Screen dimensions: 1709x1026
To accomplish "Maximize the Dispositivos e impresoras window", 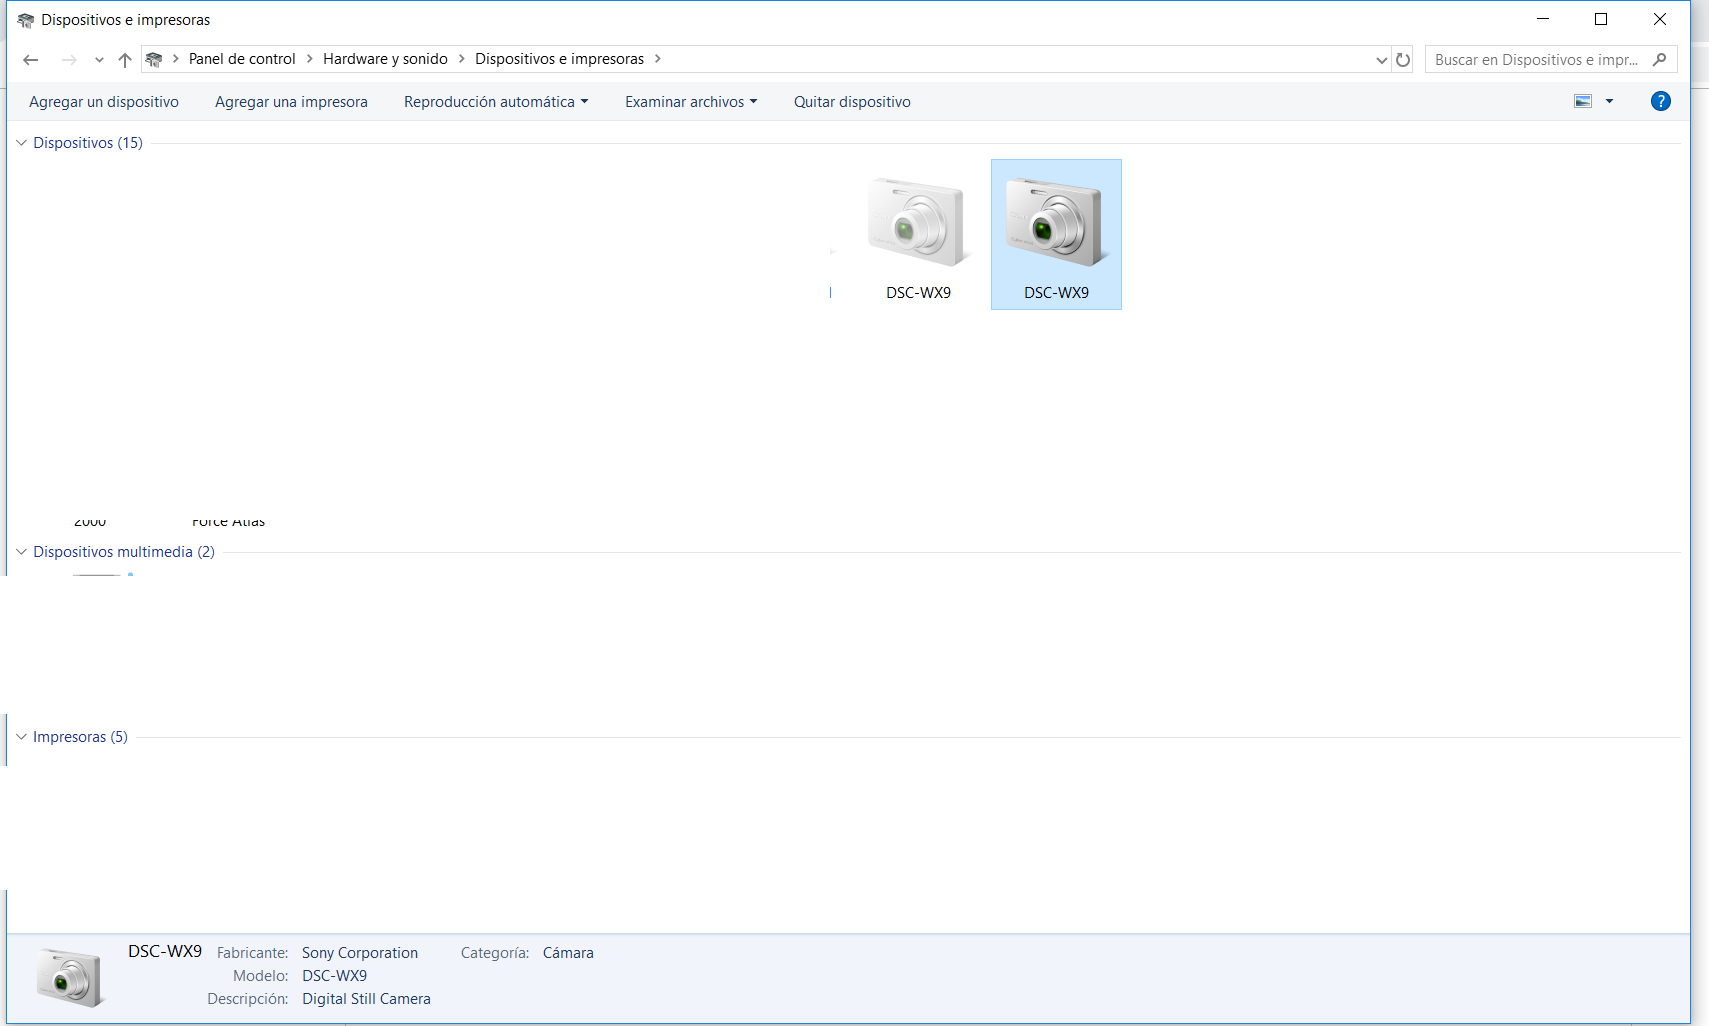I will 1601,19.
